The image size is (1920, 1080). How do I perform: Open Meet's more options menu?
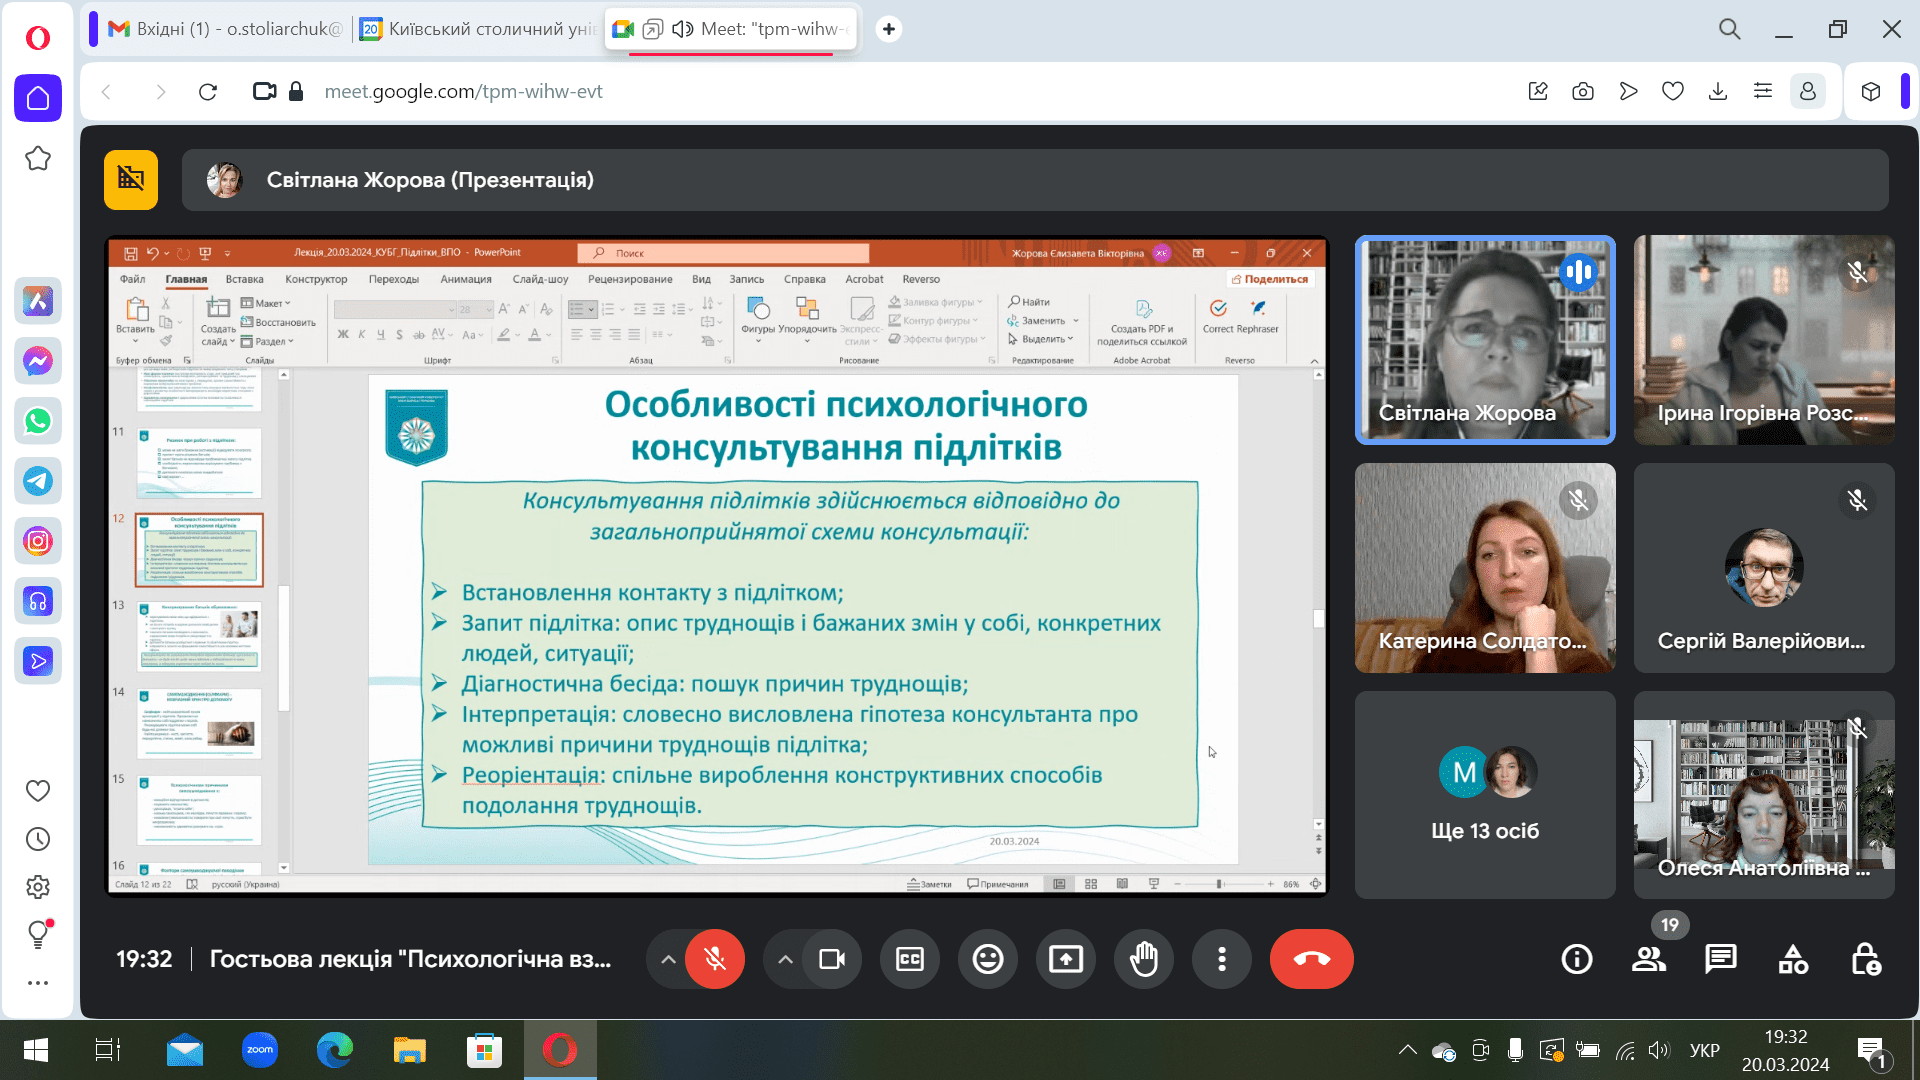click(1222, 958)
